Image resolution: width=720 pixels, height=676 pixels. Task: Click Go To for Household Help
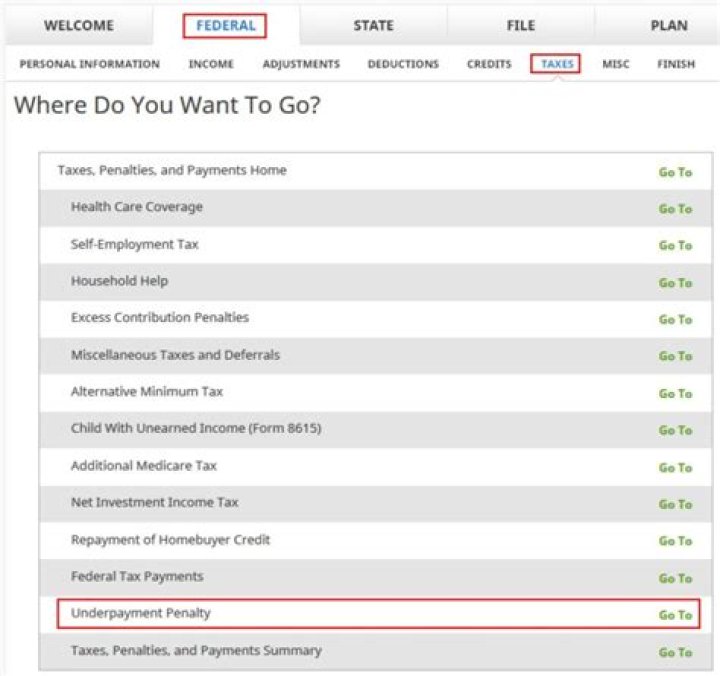[675, 283]
